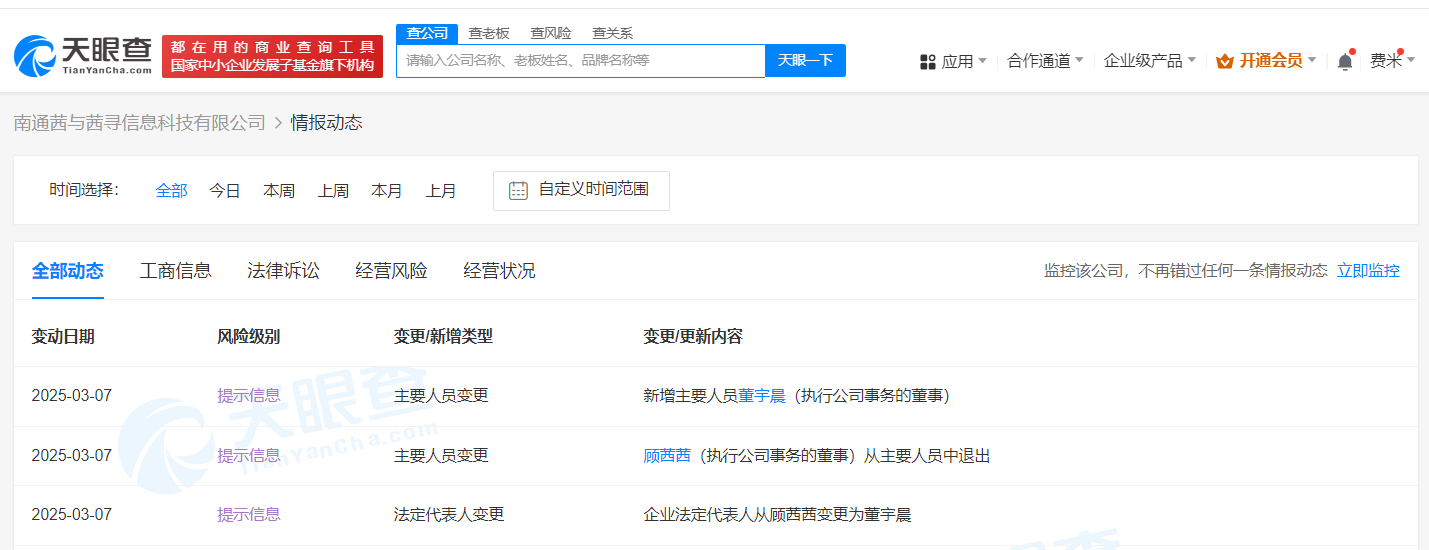
Task: Click 主要人员变更 in 新增主要人员董宇晨 row
Action: coord(441,396)
